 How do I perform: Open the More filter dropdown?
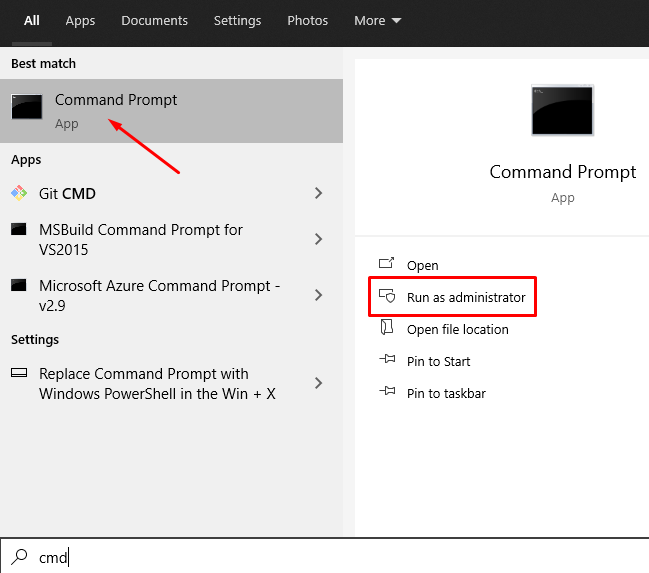click(x=377, y=20)
